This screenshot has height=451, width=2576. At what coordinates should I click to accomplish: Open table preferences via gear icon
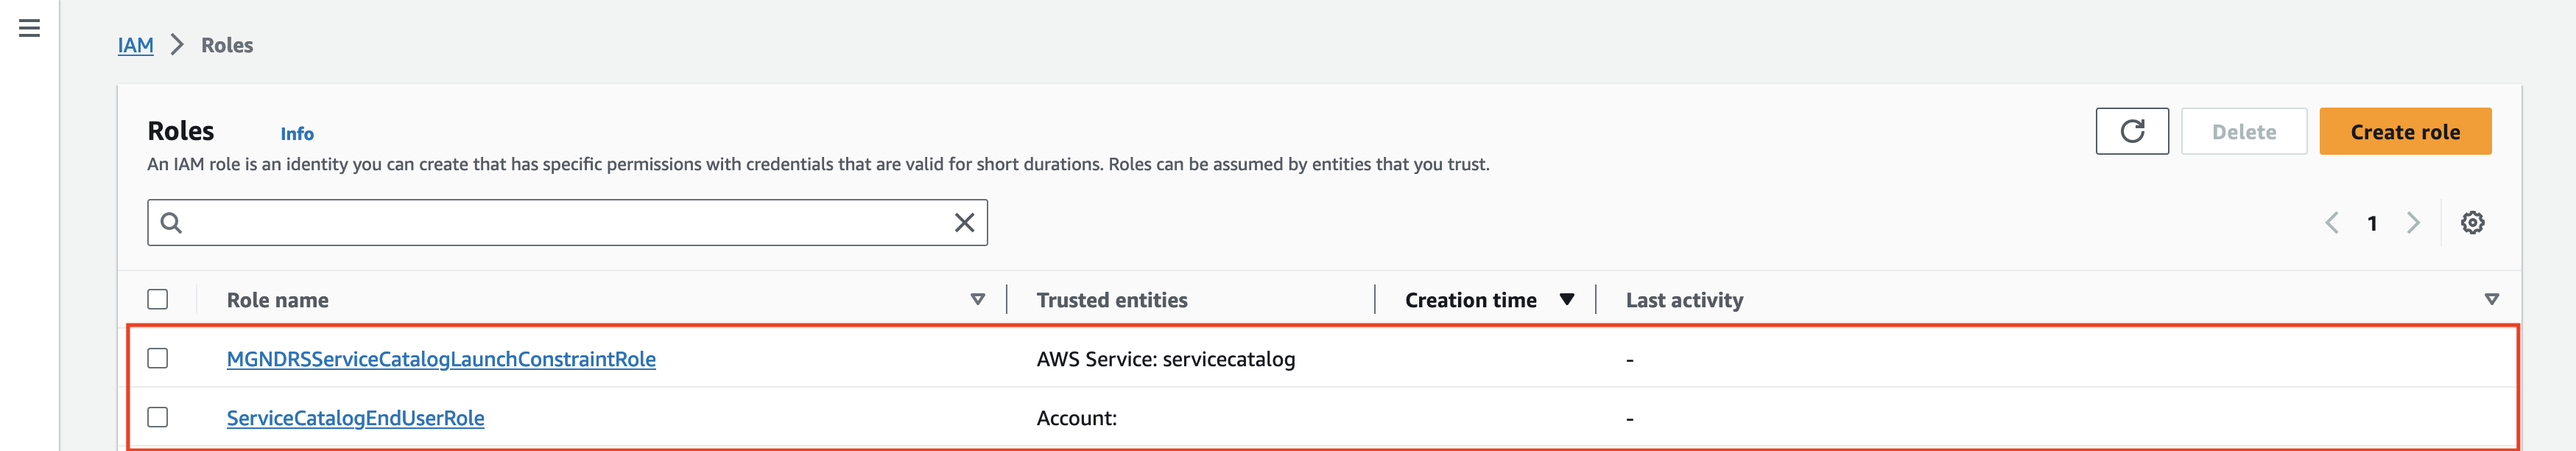coord(2472,222)
